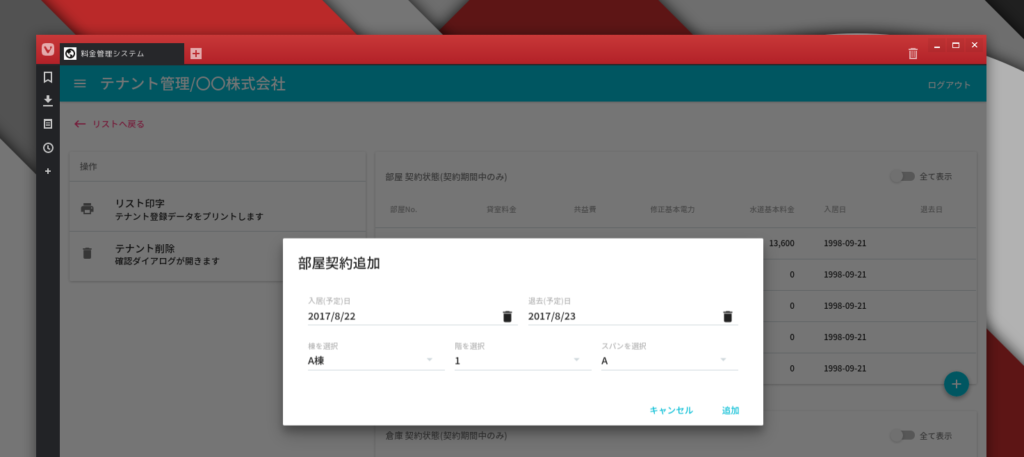Viewport: 1024px width, 457px height.
Task: Toggle 全て表示 switch for 部屋 契約状態
Action: [x=901, y=177]
